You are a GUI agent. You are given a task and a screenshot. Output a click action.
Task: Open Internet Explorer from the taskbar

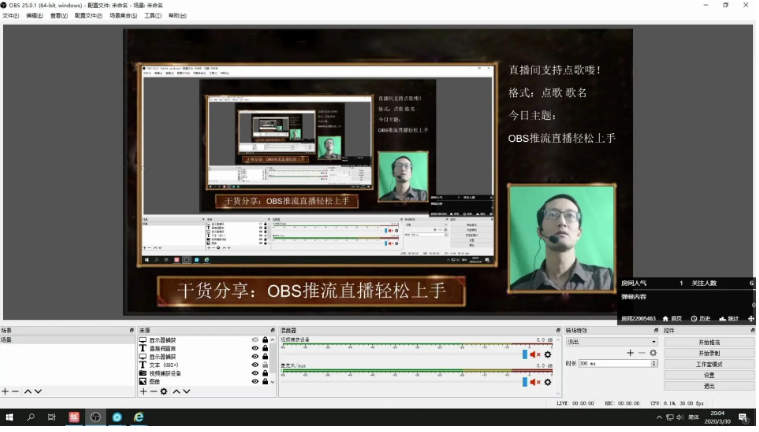138,417
